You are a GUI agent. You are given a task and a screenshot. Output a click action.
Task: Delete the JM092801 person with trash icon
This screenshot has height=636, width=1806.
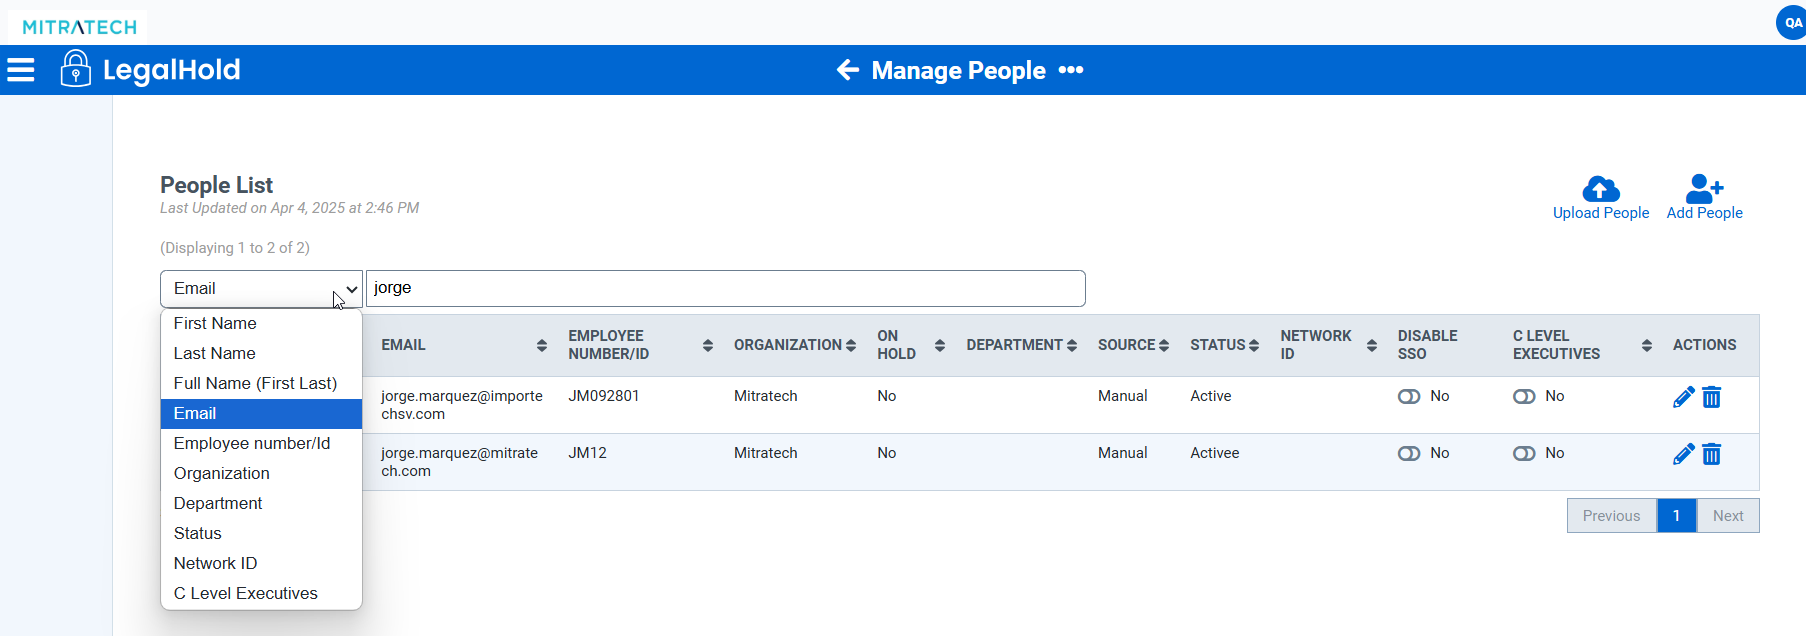1712,397
